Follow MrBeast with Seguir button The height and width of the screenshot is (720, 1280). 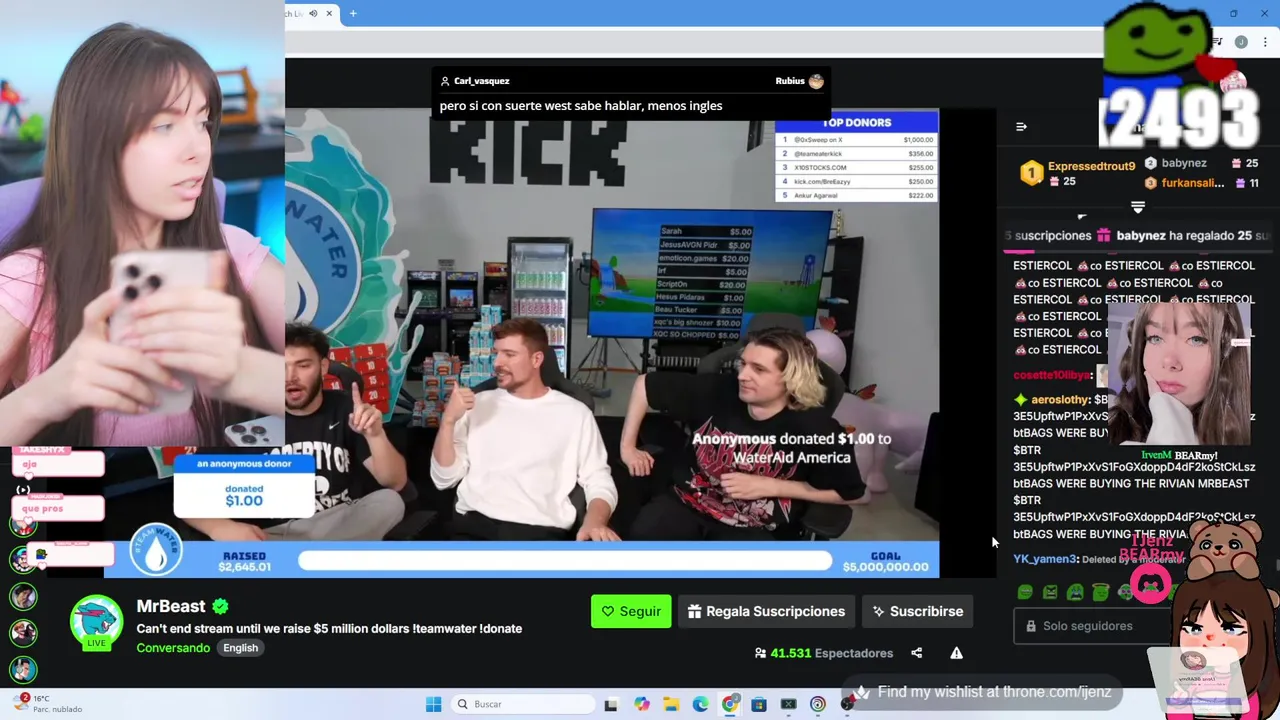631,611
